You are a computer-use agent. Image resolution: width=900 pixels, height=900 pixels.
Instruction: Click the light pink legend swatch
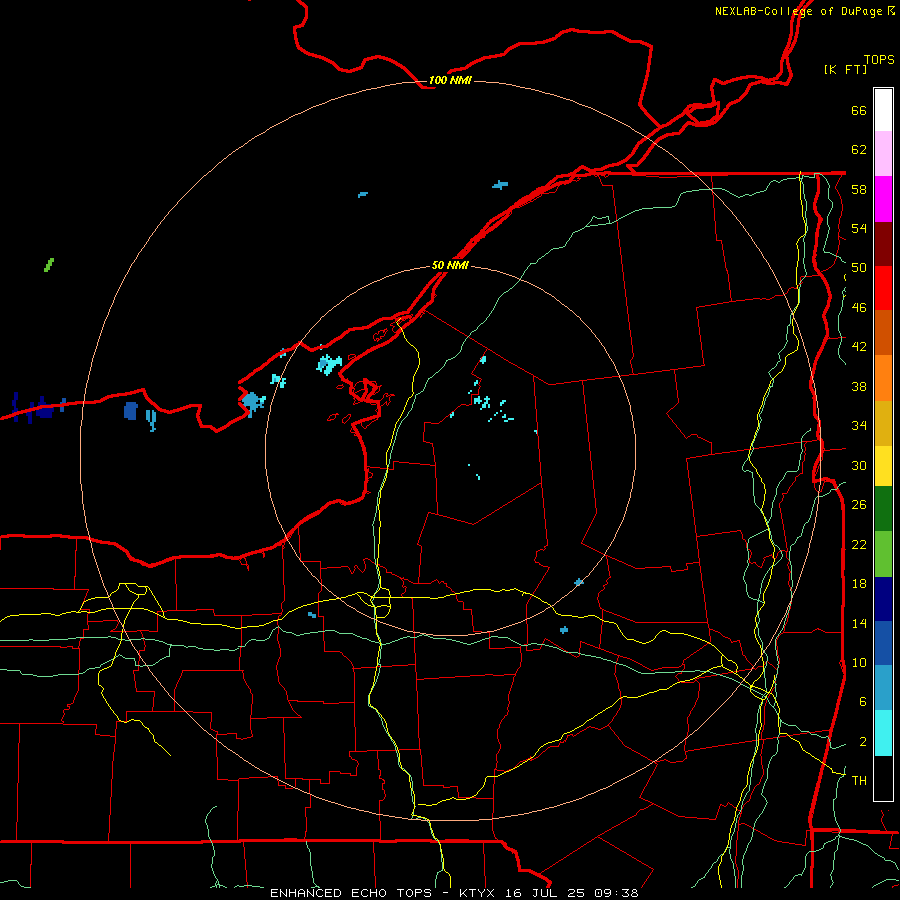click(883, 154)
